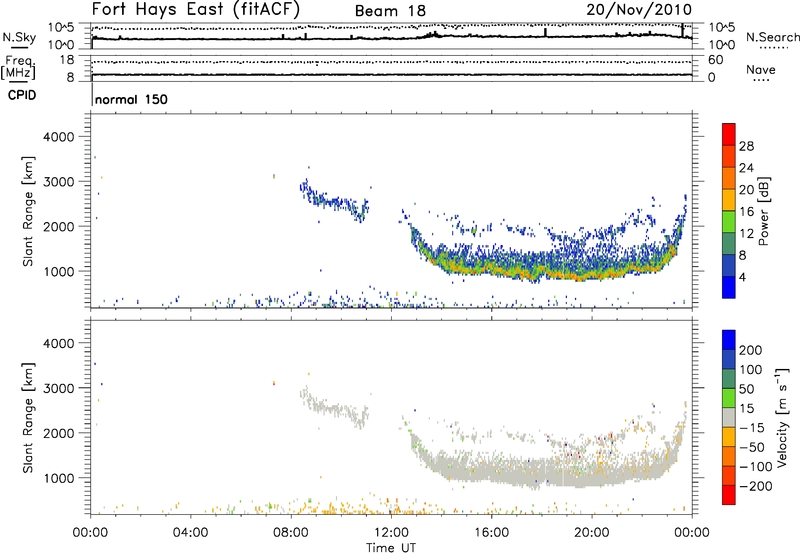Image resolution: width=800 pixels, height=554 pixels.
Task: Click 'Slant Range [km]' label of Velocity panel
Action: [x=28, y=418]
